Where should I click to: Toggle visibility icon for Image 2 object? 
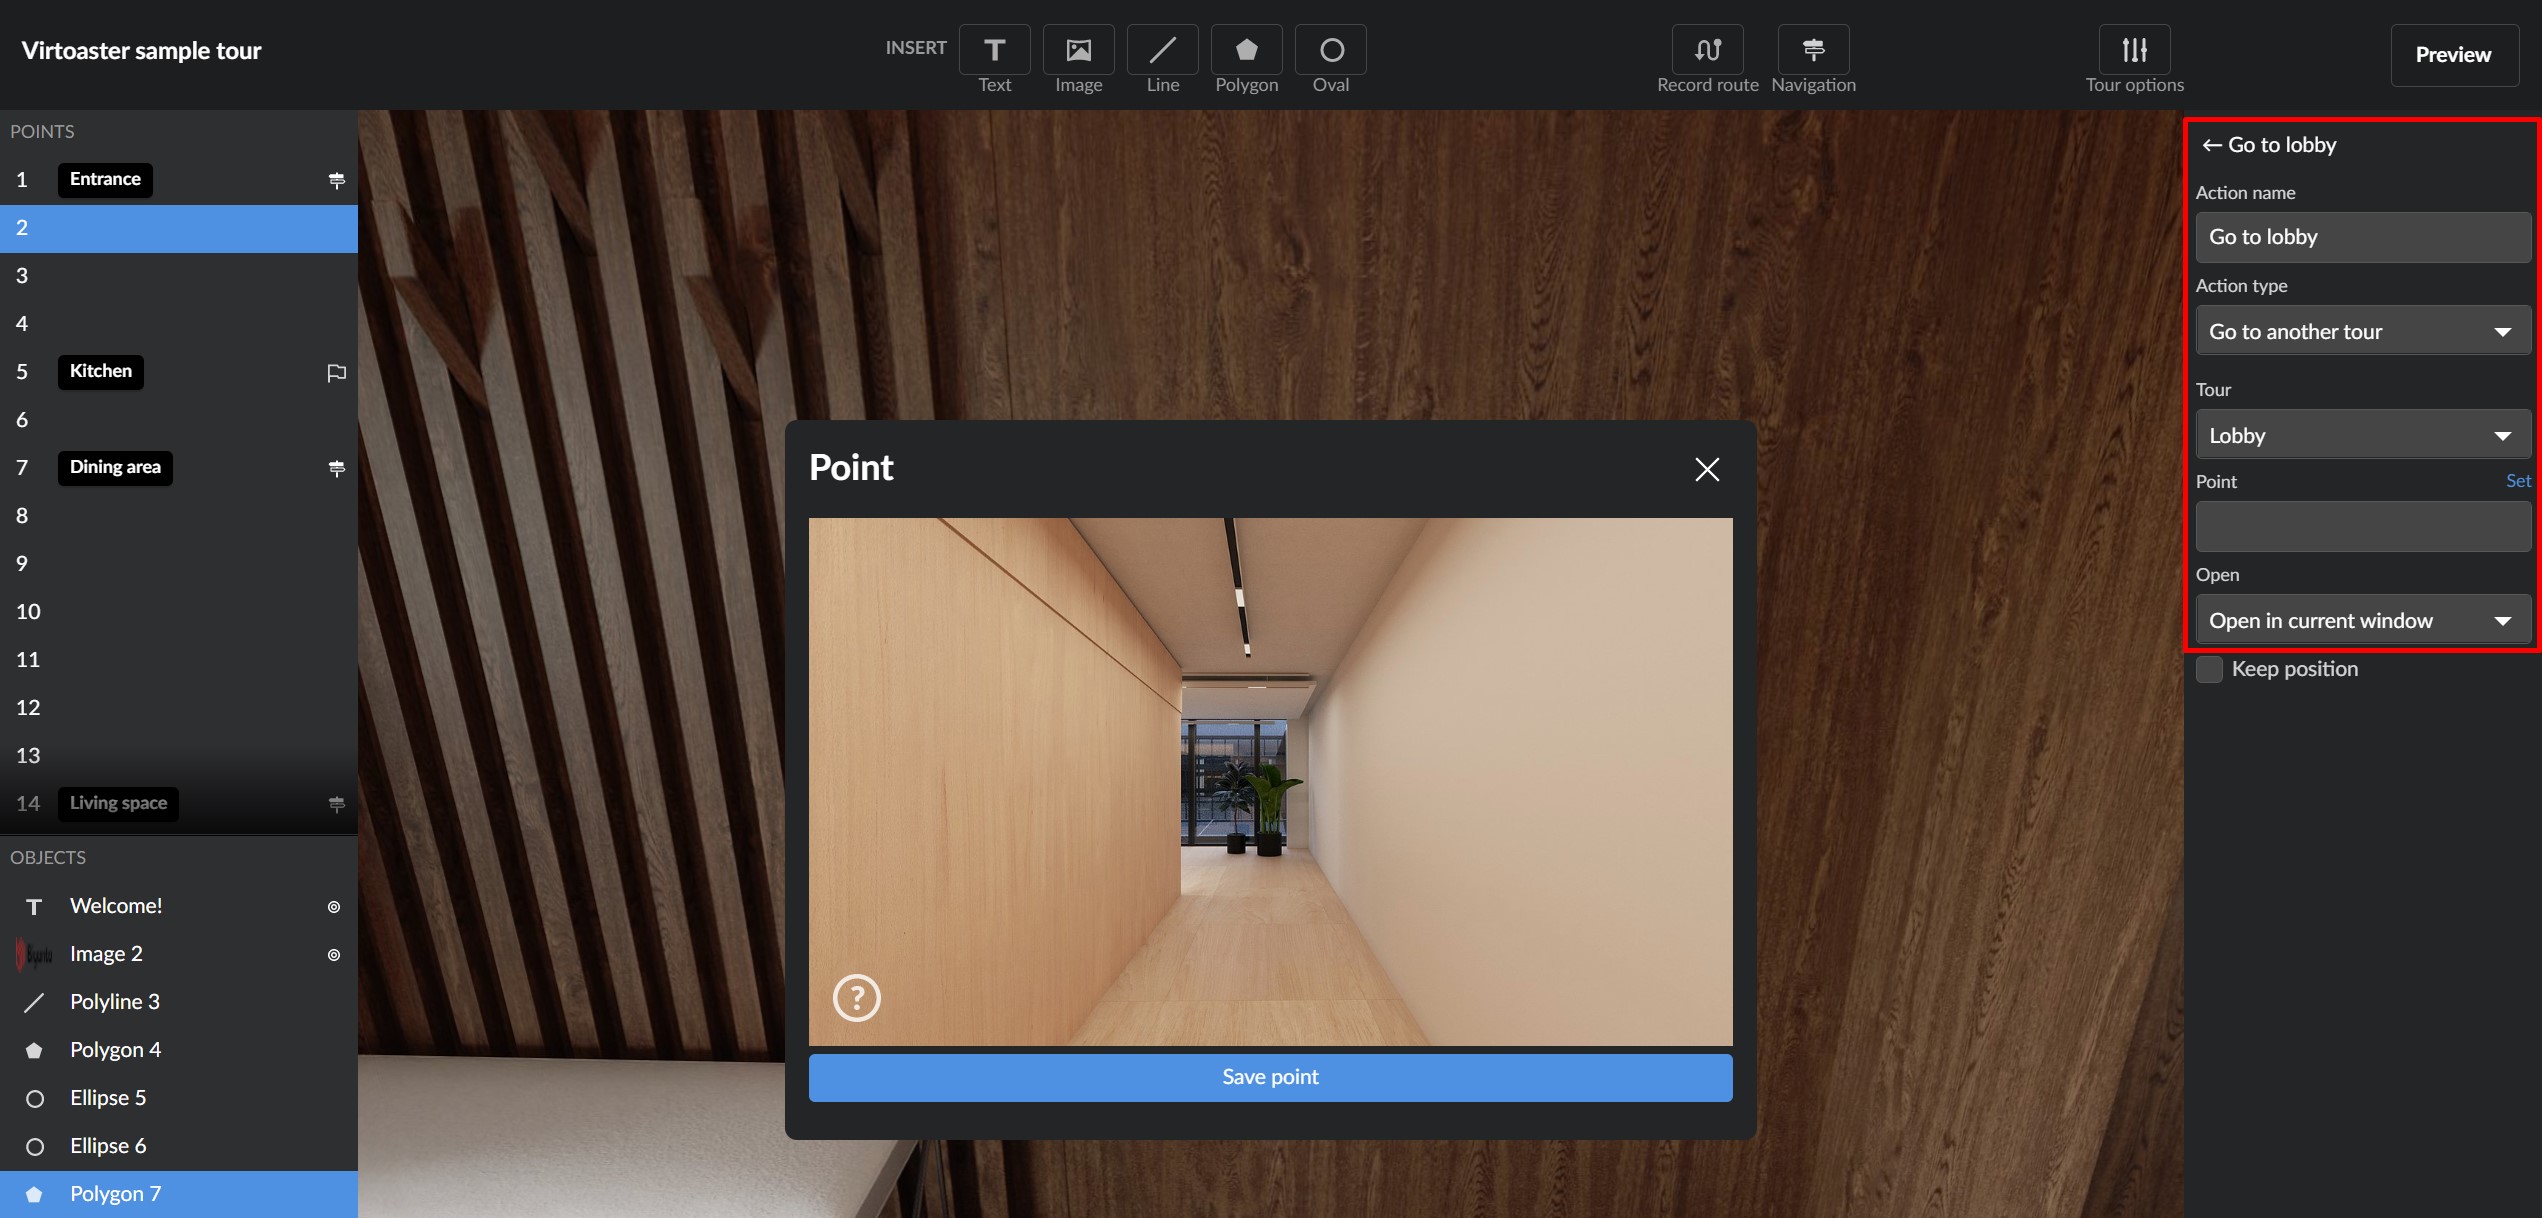pyautogui.click(x=334, y=955)
